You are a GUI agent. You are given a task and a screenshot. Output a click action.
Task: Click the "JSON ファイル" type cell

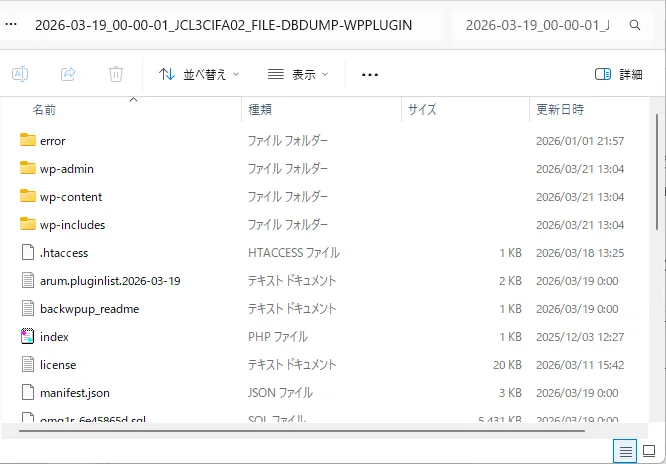(280, 393)
